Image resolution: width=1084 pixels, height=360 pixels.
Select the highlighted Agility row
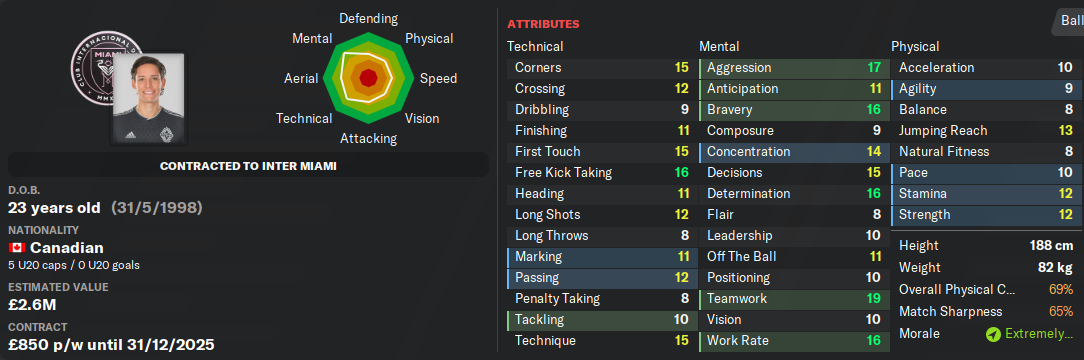tap(984, 88)
